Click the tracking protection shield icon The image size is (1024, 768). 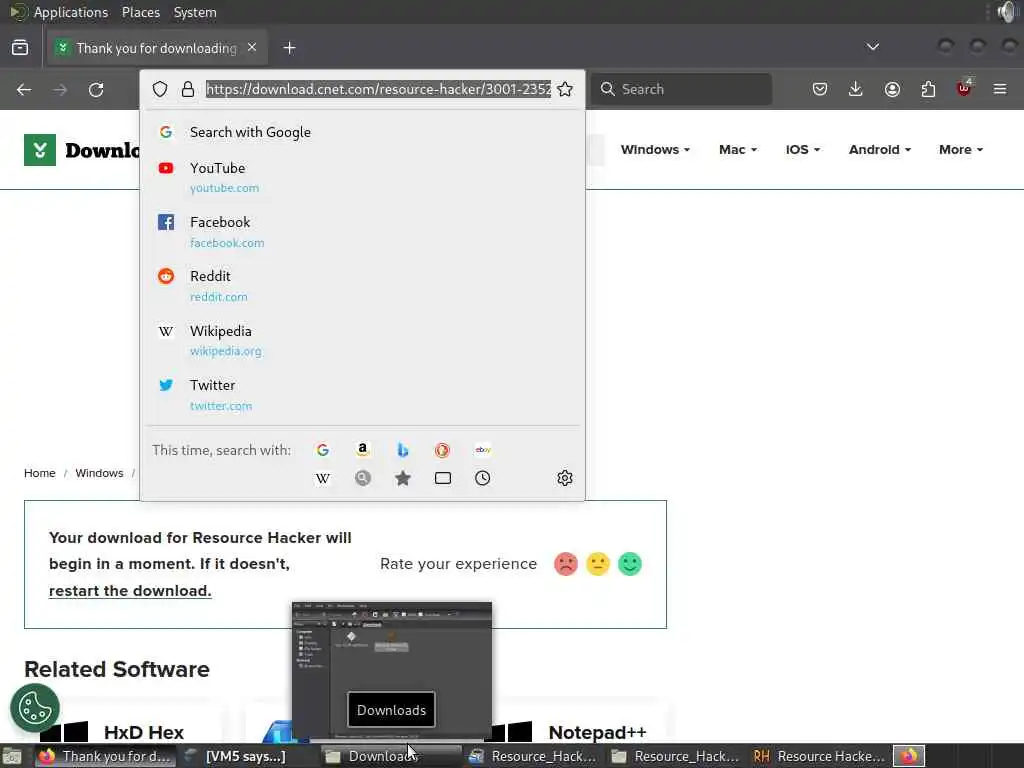pos(160,89)
